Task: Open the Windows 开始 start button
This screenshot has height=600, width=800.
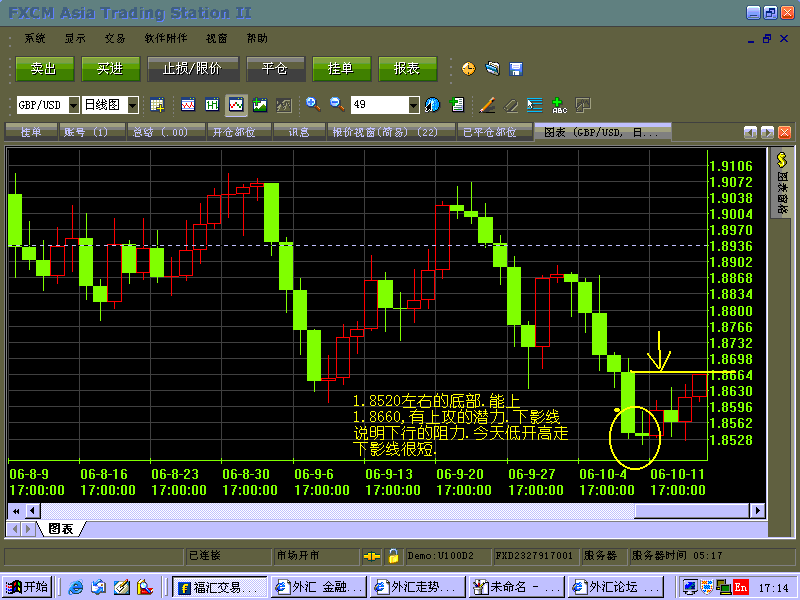Action: tap(27, 587)
